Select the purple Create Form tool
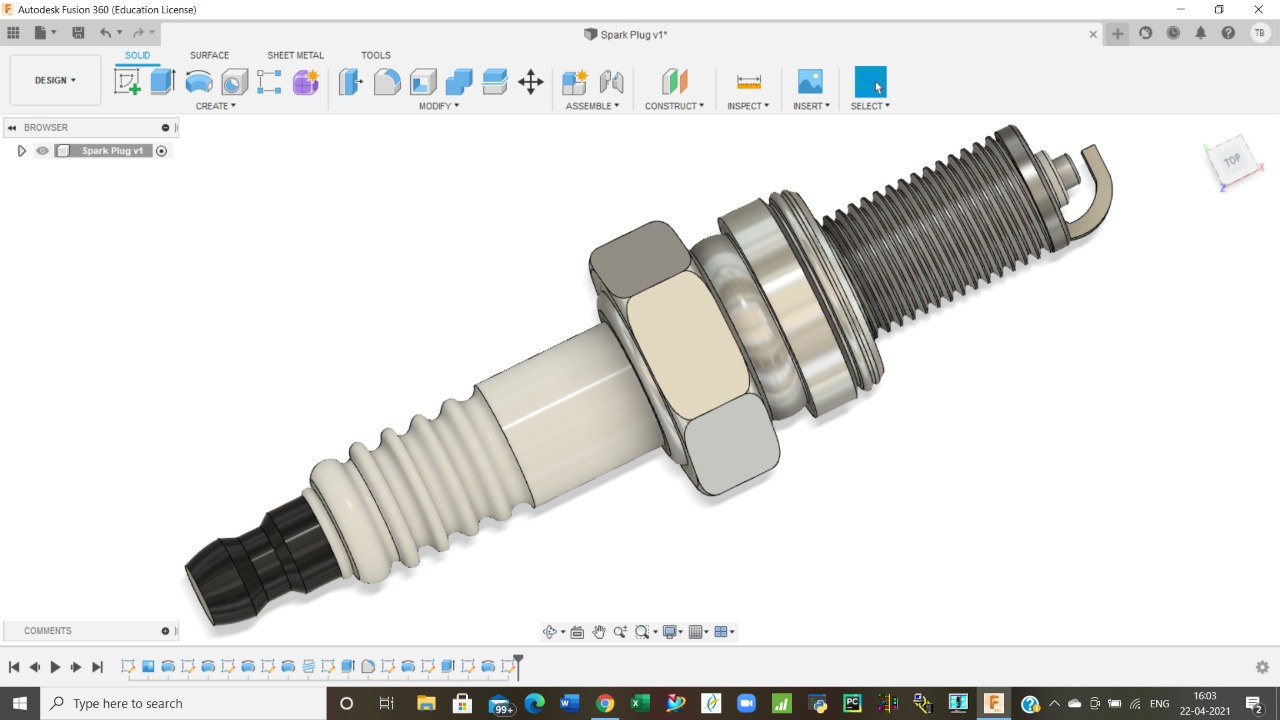The height and width of the screenshot is (720, 1280). pyautogui.click(x=306, y=82)
